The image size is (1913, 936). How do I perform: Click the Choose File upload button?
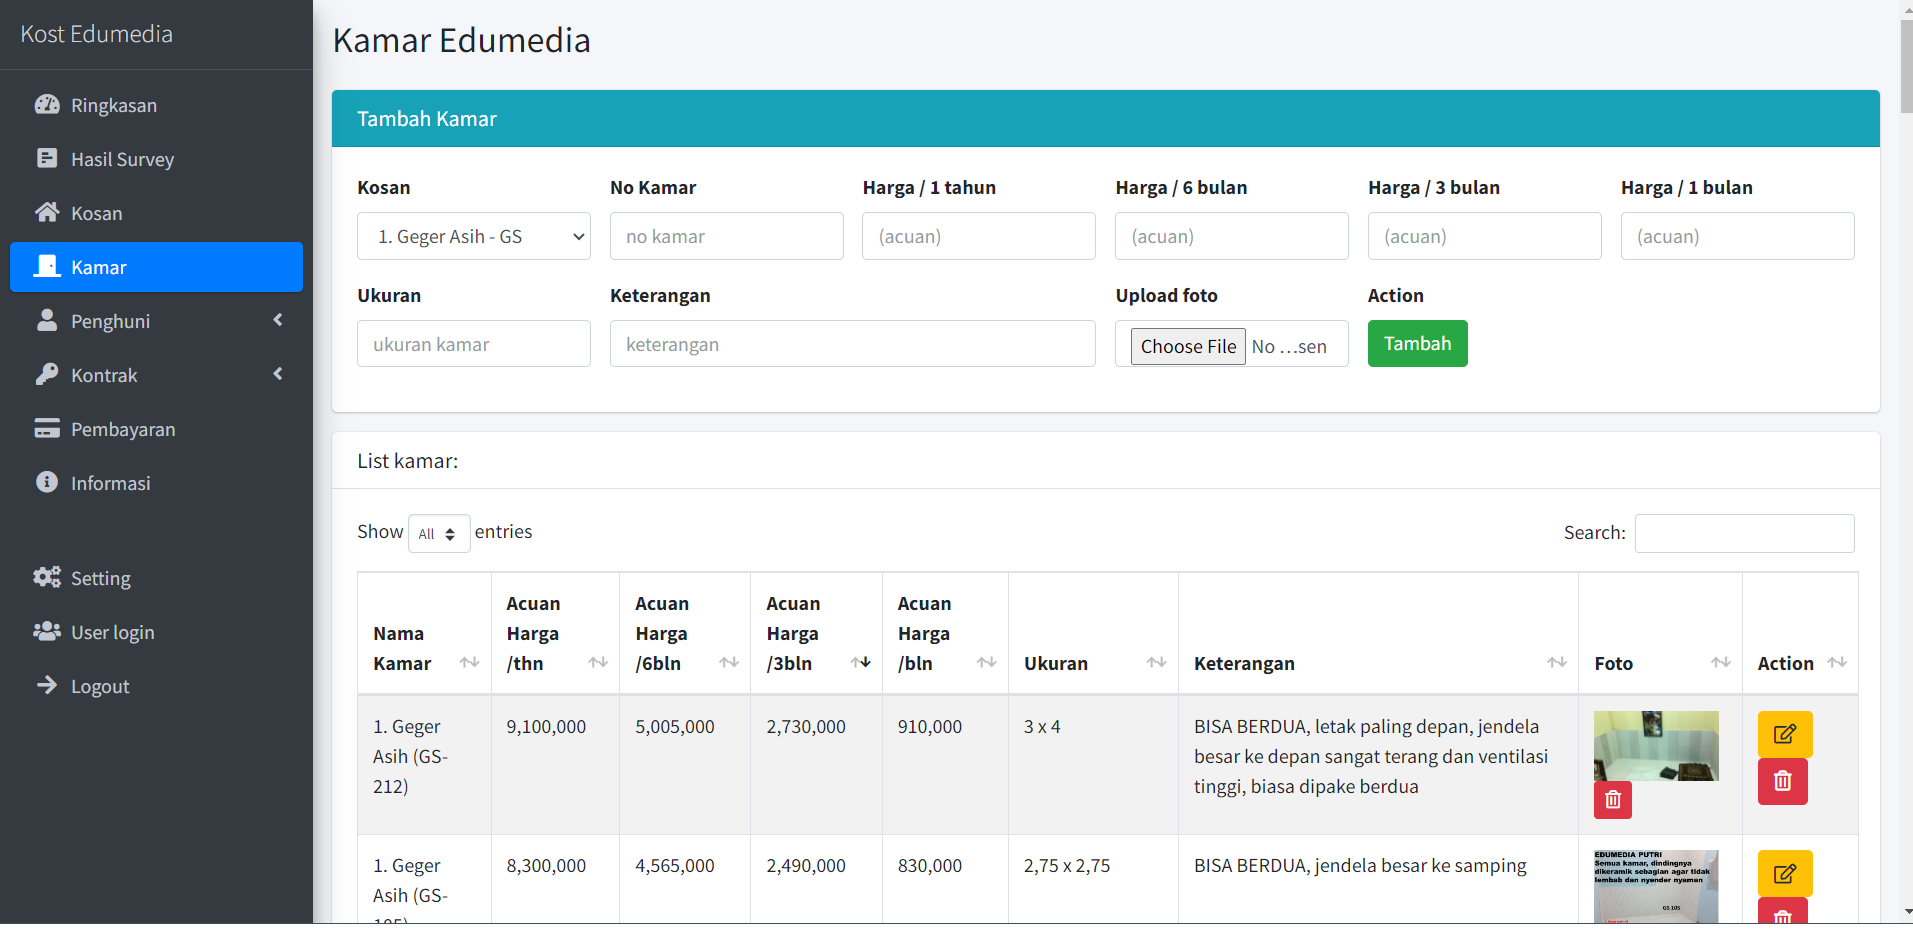[x=1188, y=347]
